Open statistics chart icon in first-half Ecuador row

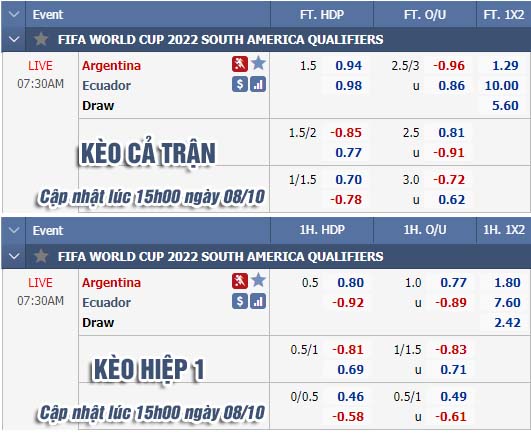(x=258, y=301)
